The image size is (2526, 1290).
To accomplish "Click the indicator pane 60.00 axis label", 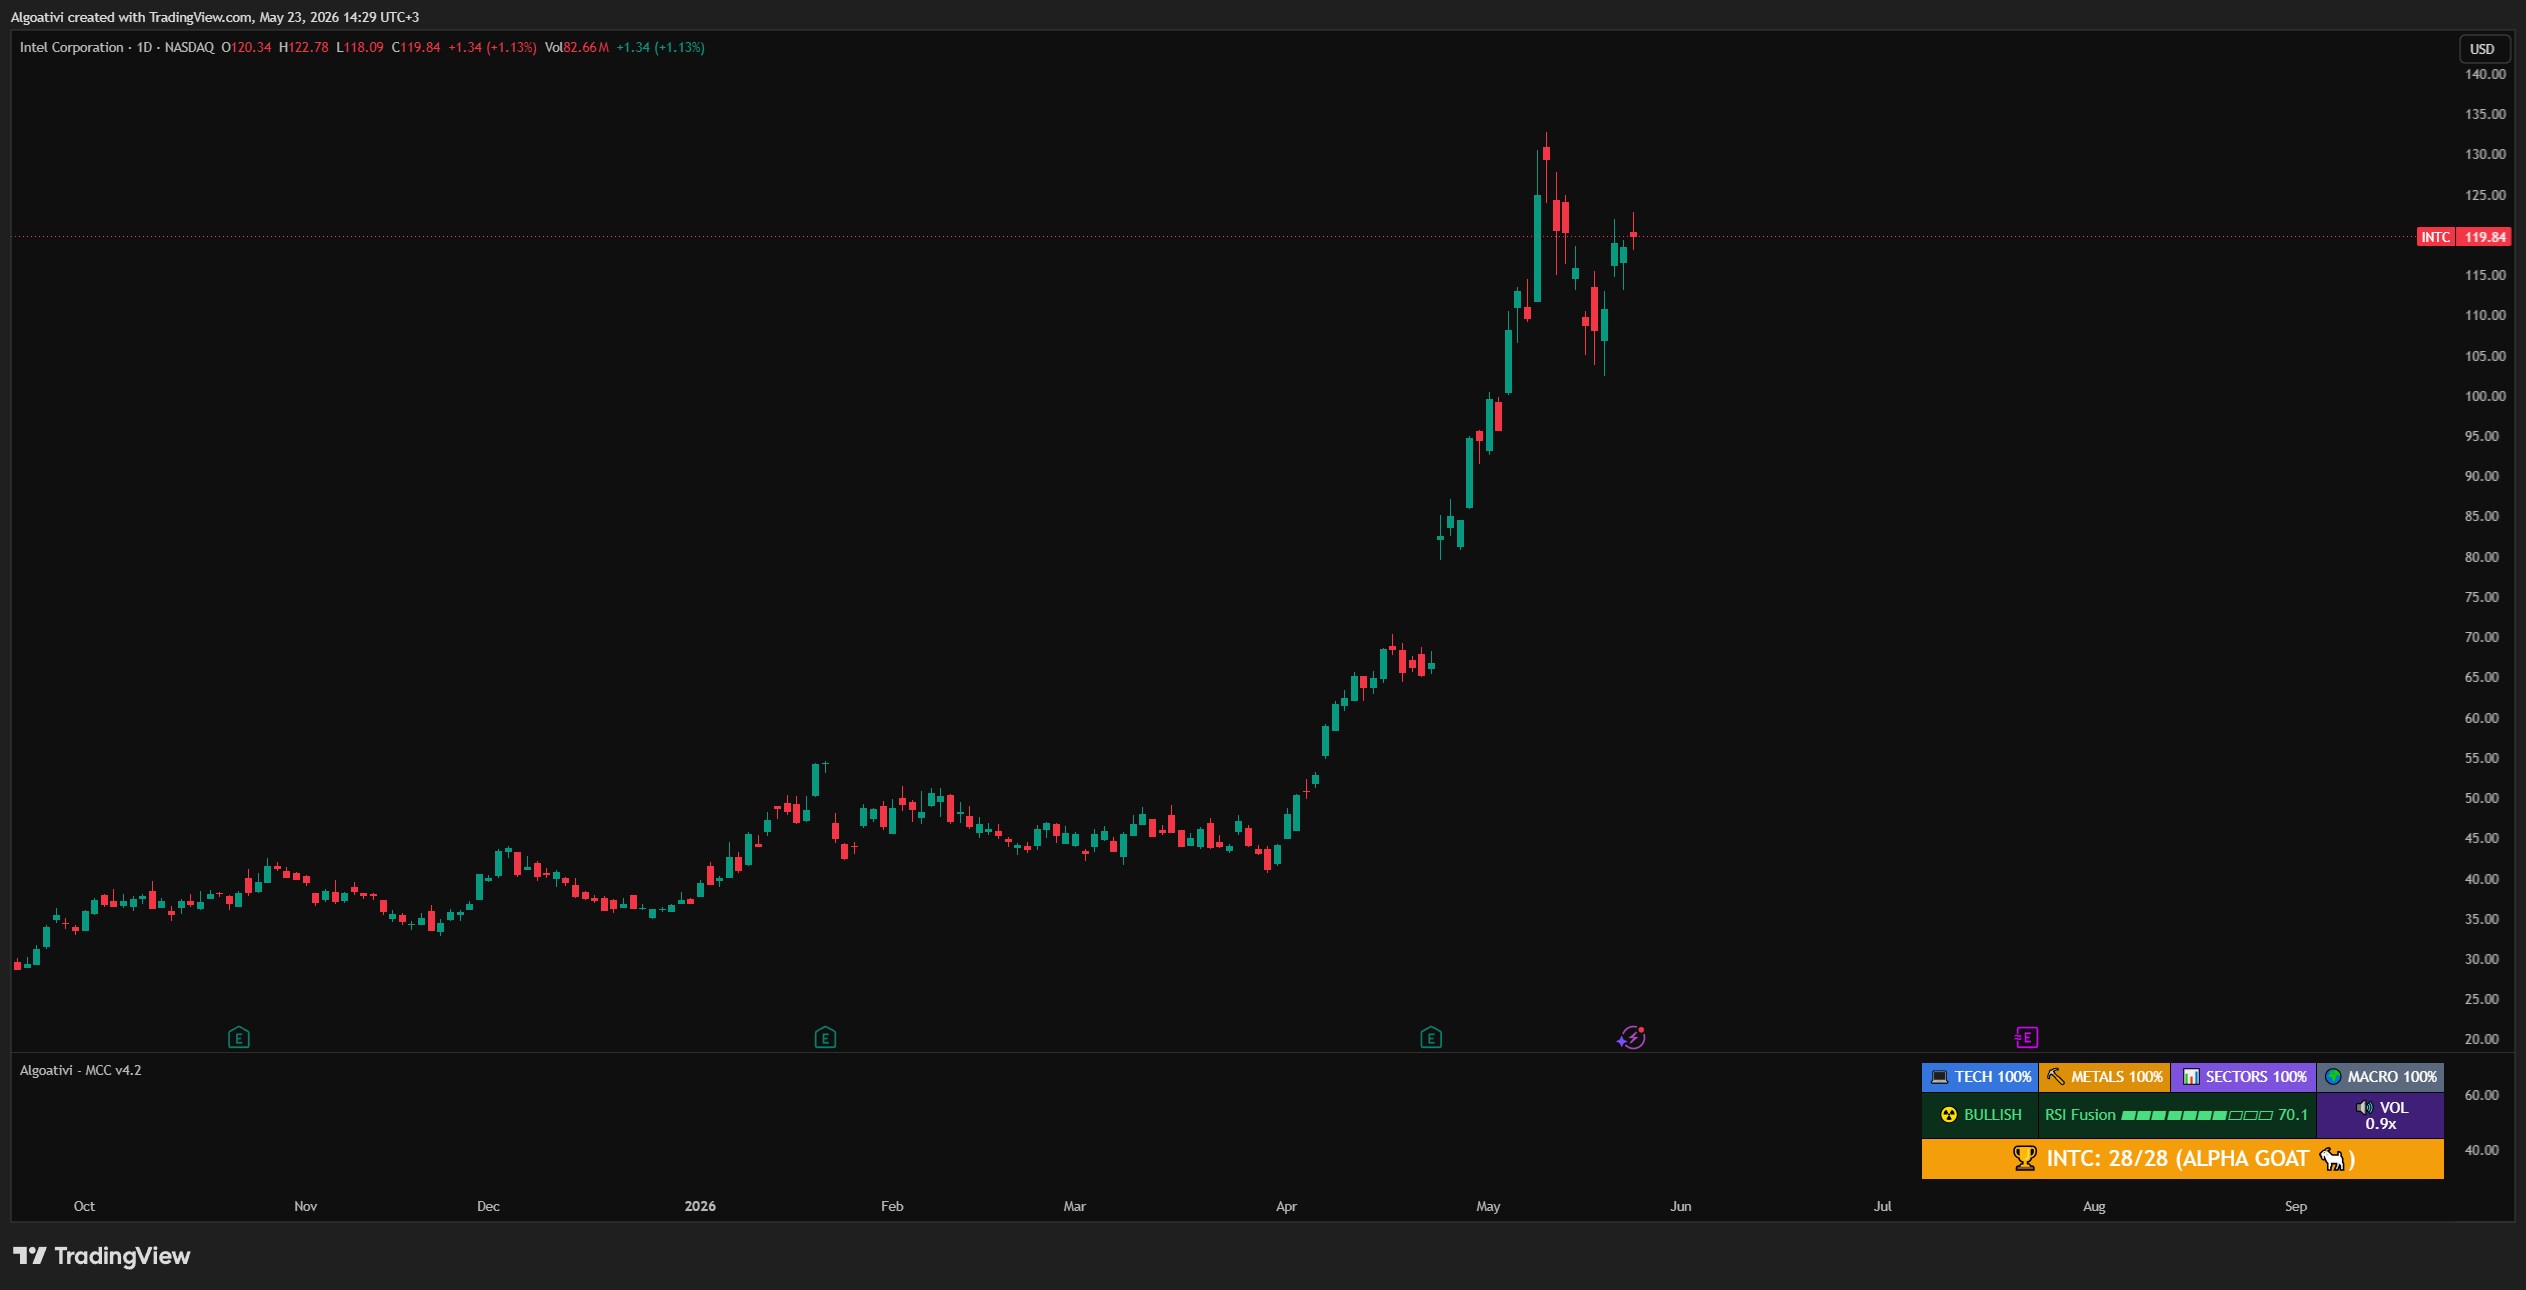I will click(x=2482, y=1095).
